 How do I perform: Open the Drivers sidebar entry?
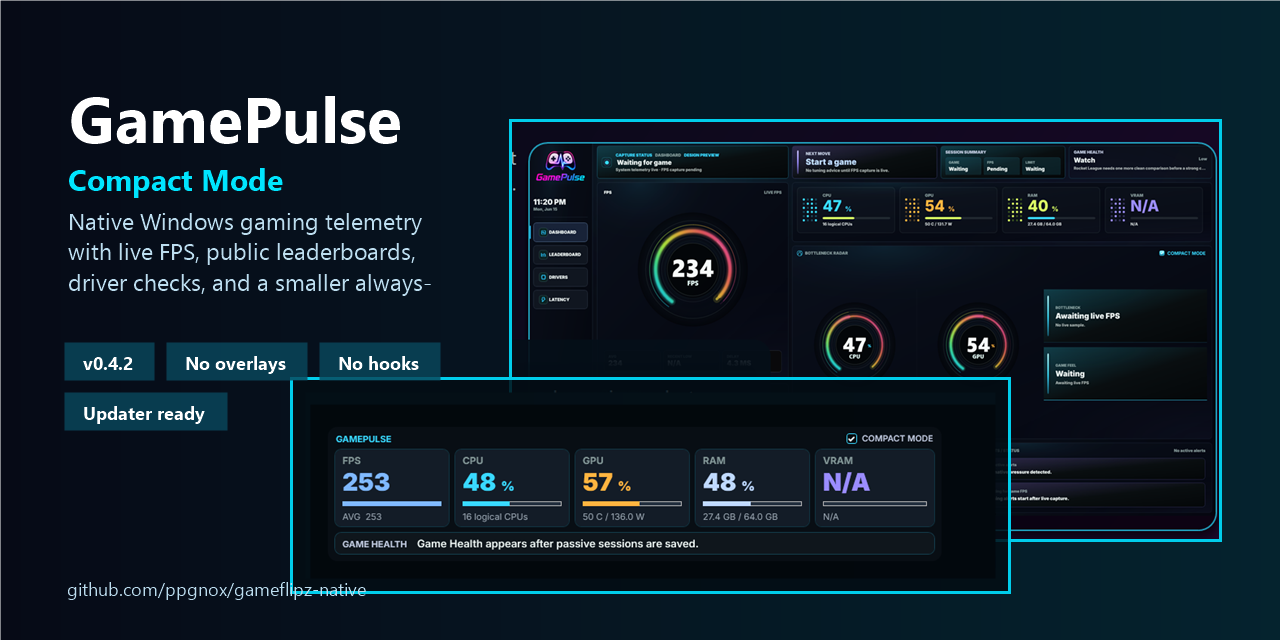[x=561, y=277]
